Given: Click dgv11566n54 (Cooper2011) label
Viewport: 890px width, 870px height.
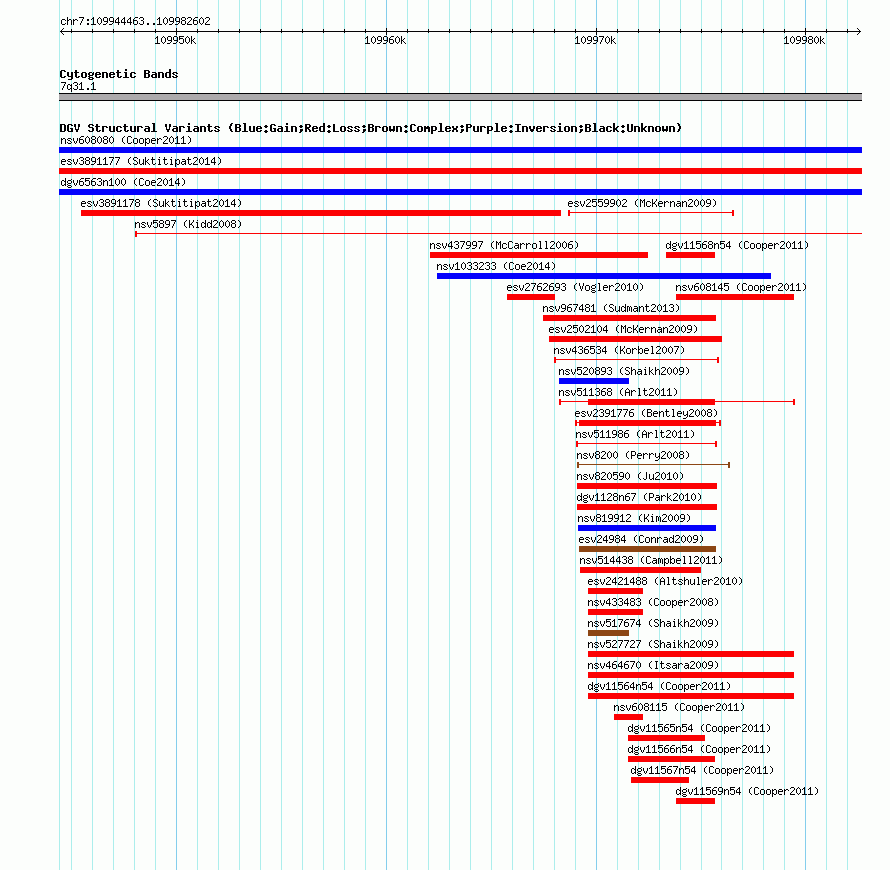Looking at the screenshot, I should click(699, 749).
